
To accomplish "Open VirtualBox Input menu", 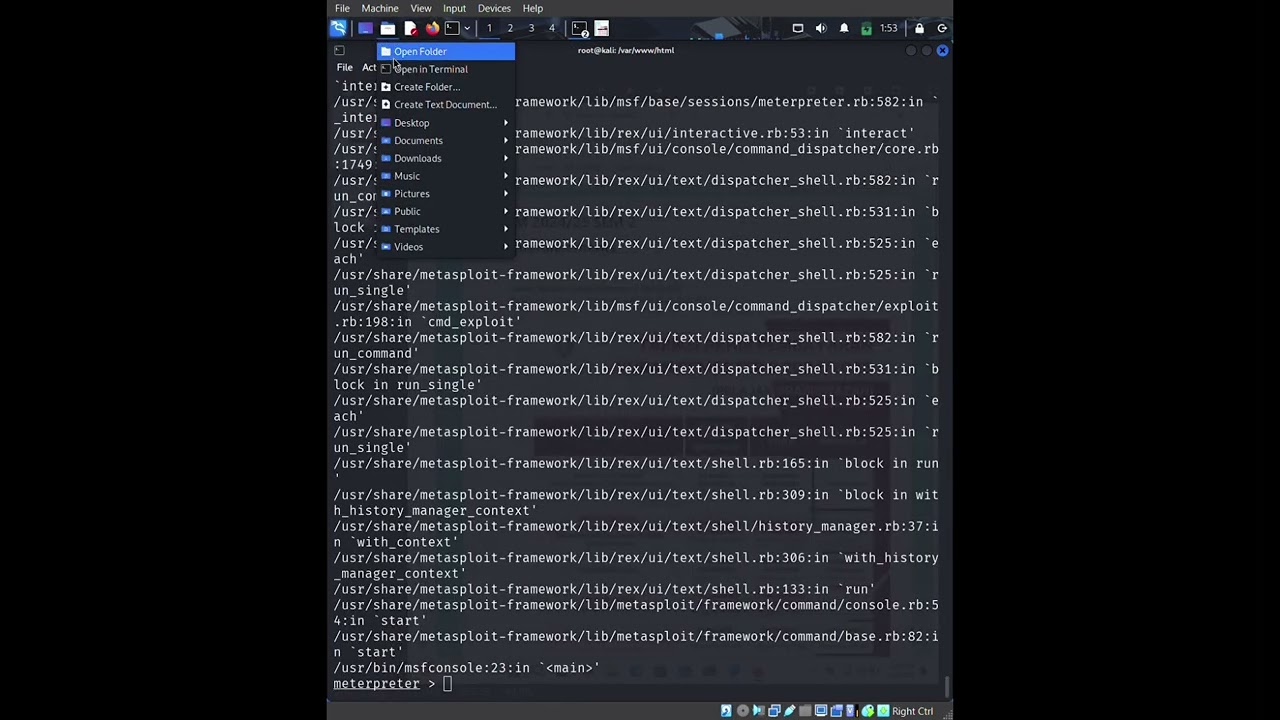I will click(454, 8).
